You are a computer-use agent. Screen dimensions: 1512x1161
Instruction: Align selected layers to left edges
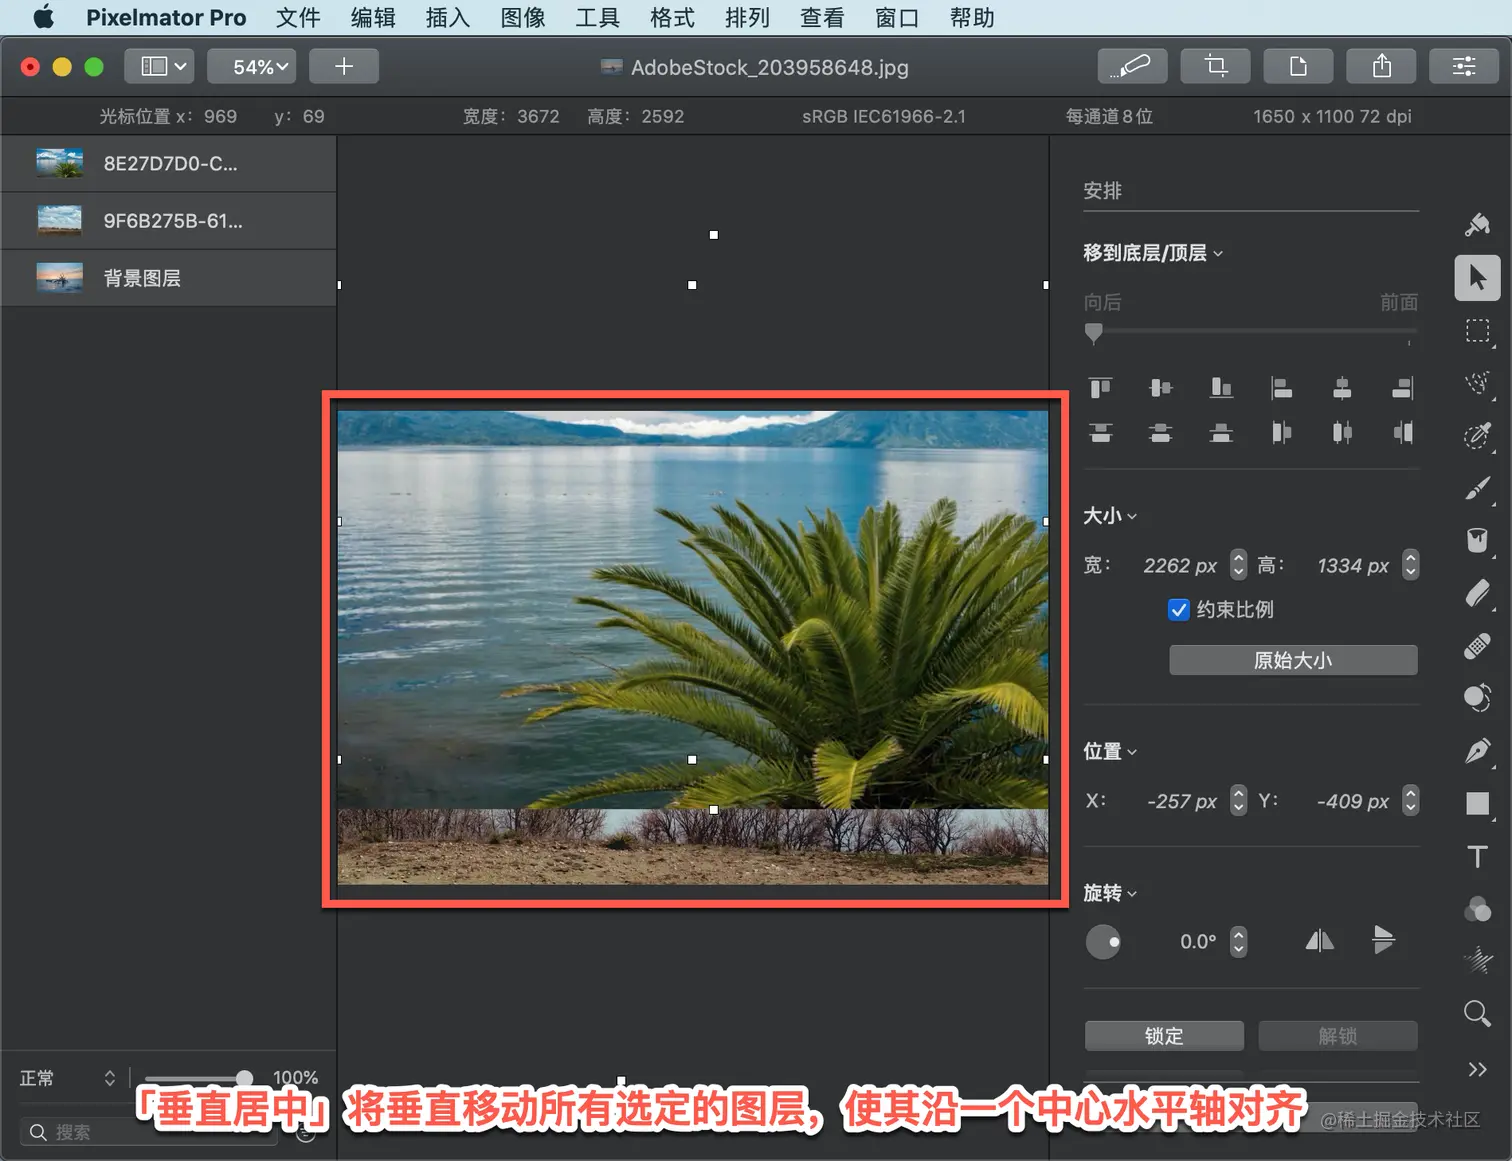(1282, 388)
